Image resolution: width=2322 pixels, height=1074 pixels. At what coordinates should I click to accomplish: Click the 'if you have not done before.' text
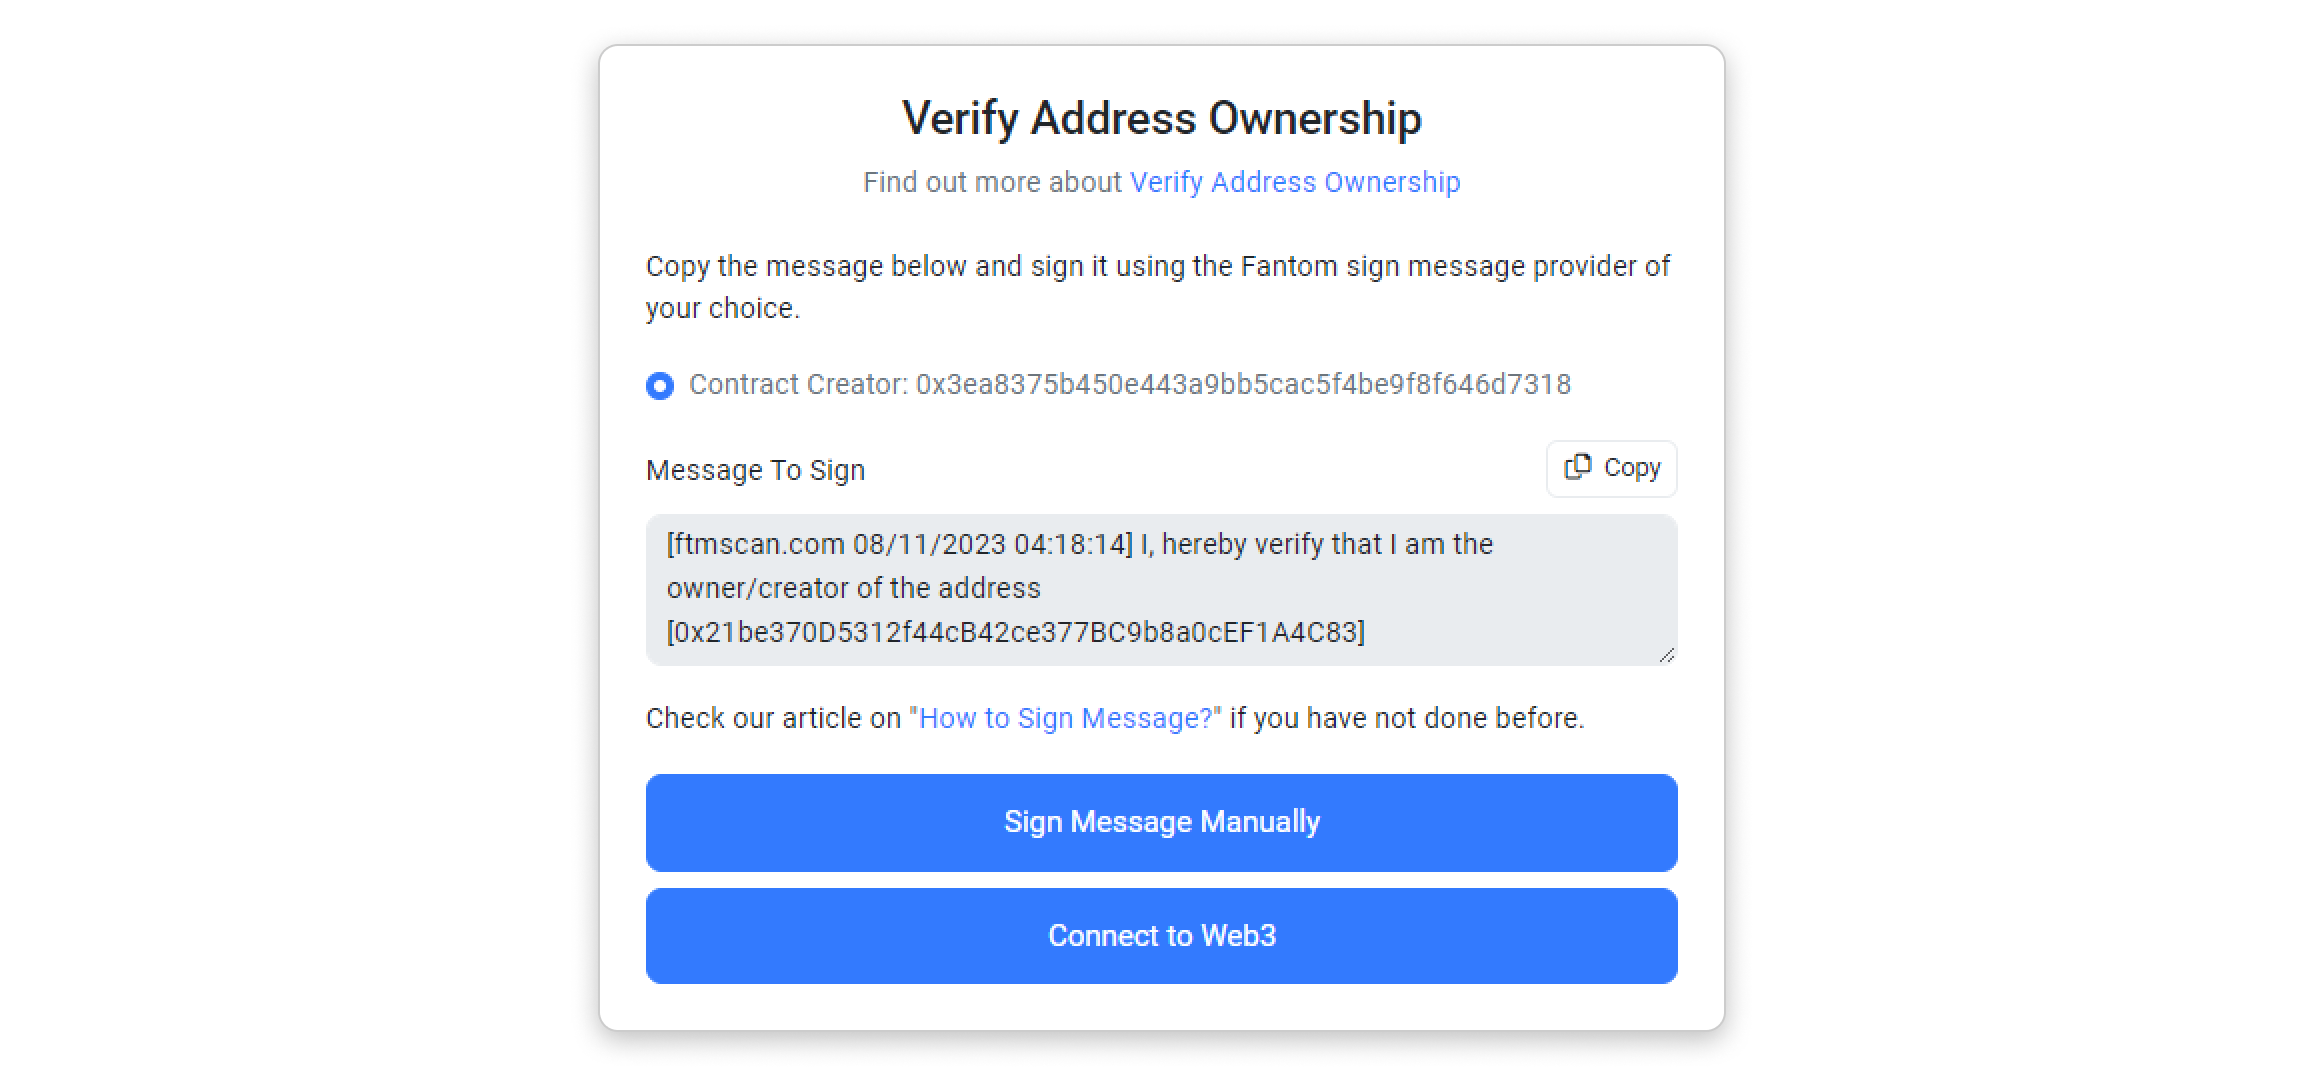pyautogui.click(x=1406, y=718)
